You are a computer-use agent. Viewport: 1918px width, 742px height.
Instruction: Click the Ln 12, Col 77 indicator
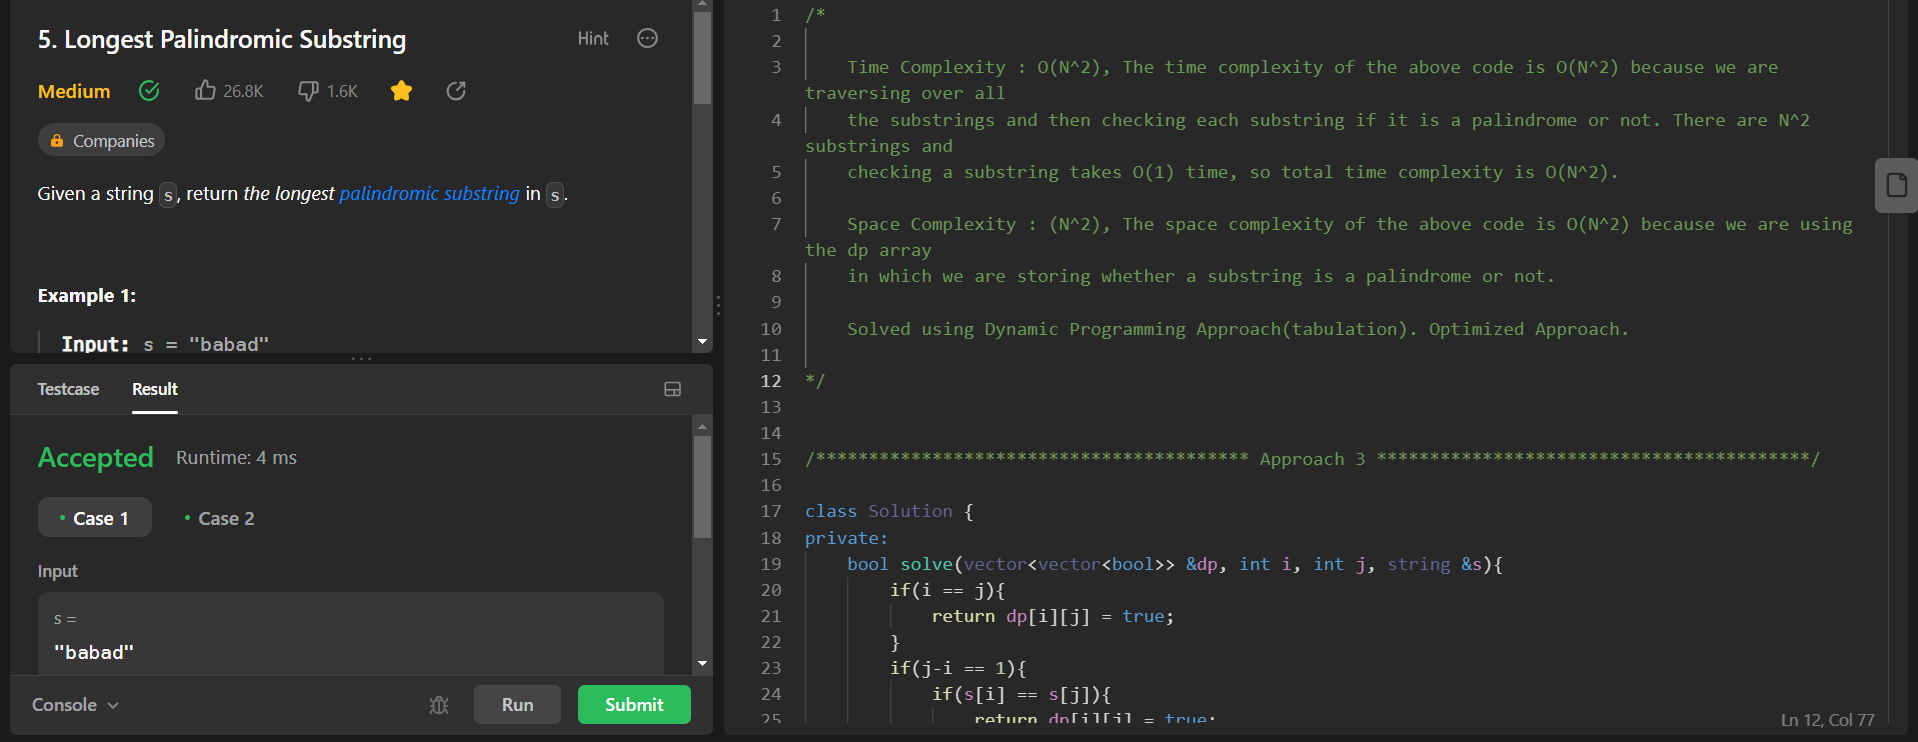tap(1827, 720)
